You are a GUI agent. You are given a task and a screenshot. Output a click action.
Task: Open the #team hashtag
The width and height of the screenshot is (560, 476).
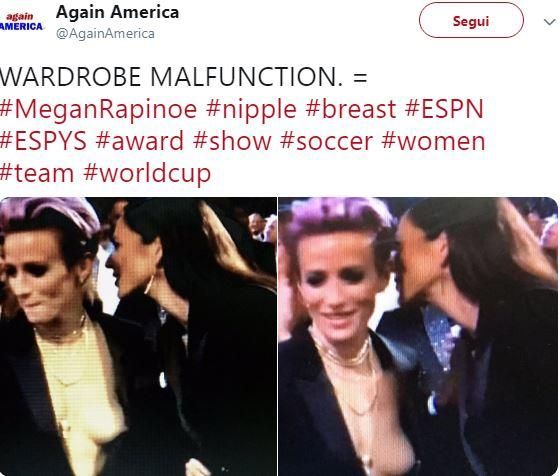(x=37, y=173)
